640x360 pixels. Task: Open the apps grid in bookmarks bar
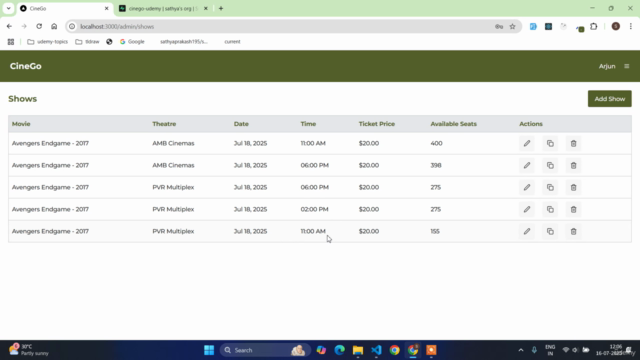(11, 42)
